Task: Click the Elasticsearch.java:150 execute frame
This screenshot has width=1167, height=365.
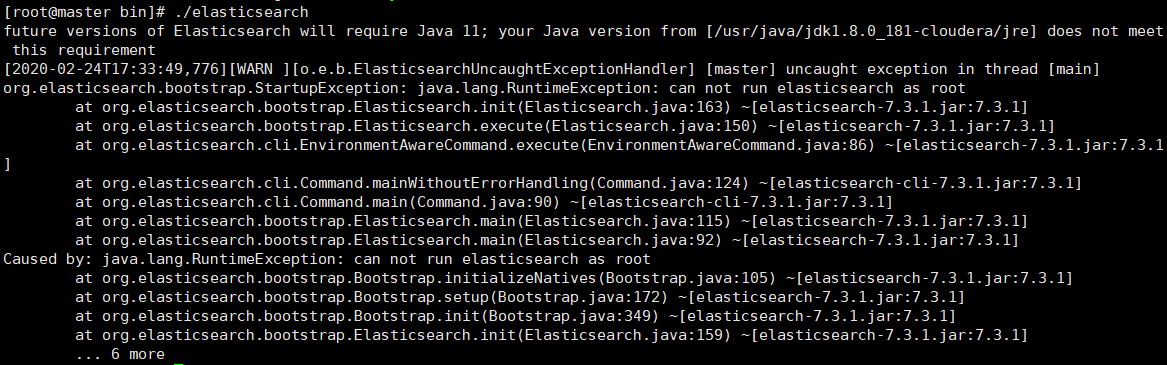Action: tap(565, 126)
